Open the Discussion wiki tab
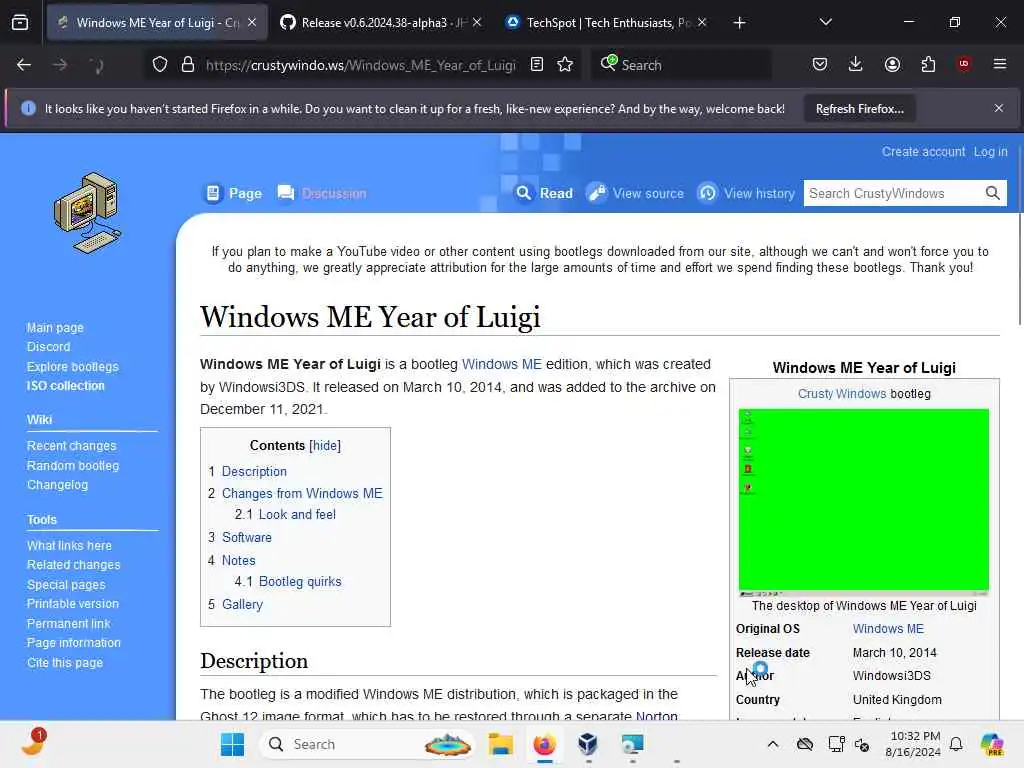The image size is (1024, 768). (322, 193)
